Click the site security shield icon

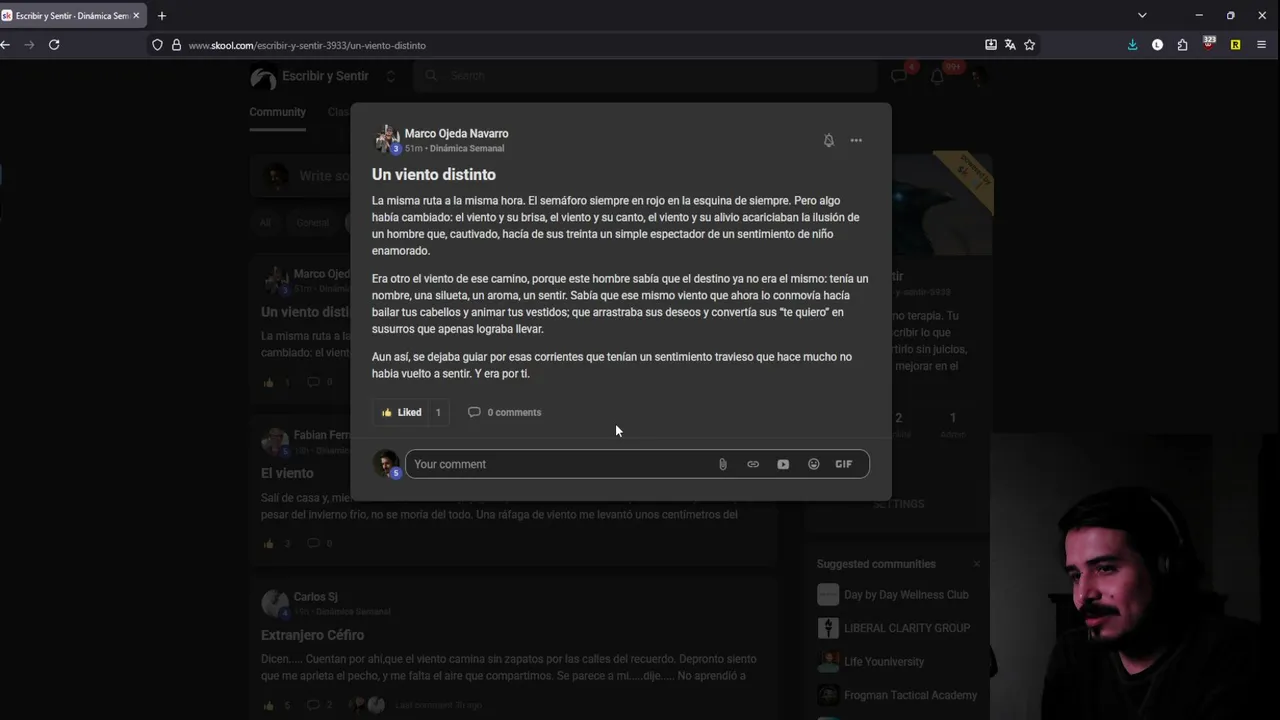pyautogui.click(x=157, y=45)
